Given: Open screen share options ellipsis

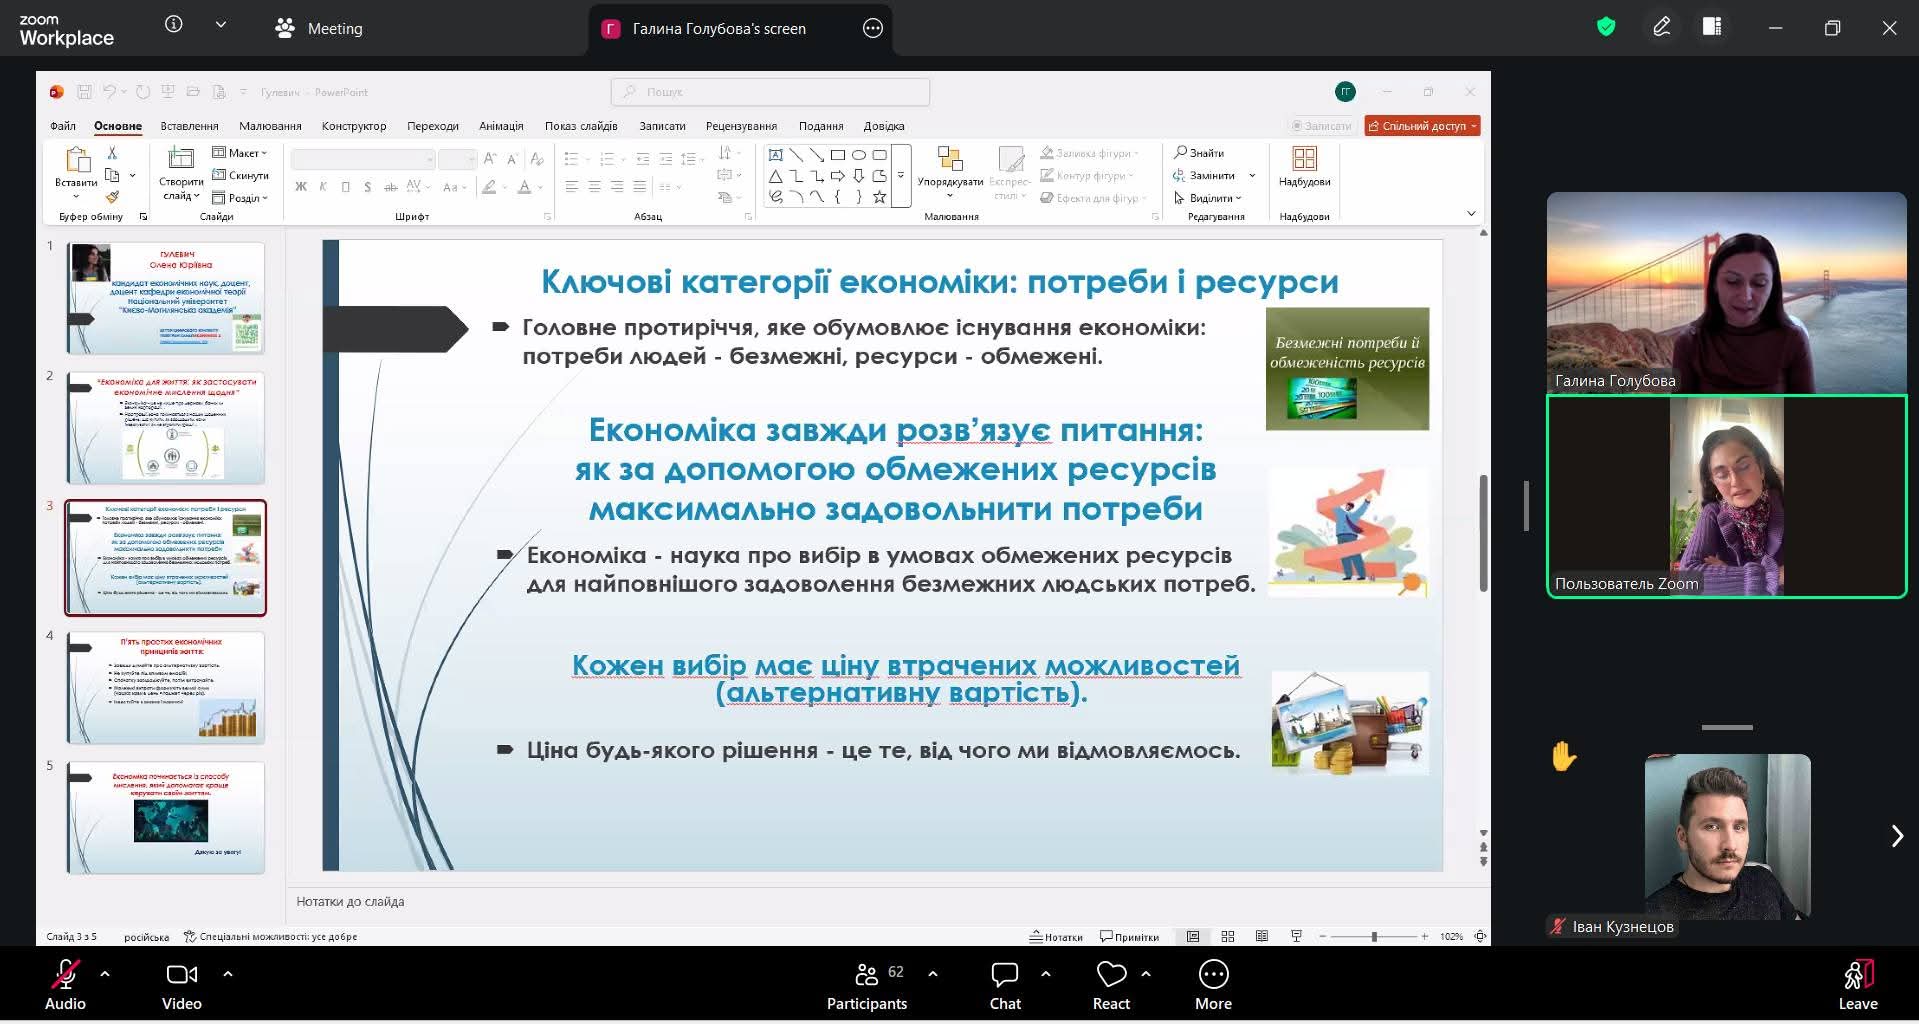Looking at the screenshot, I should tap(873, 28).
